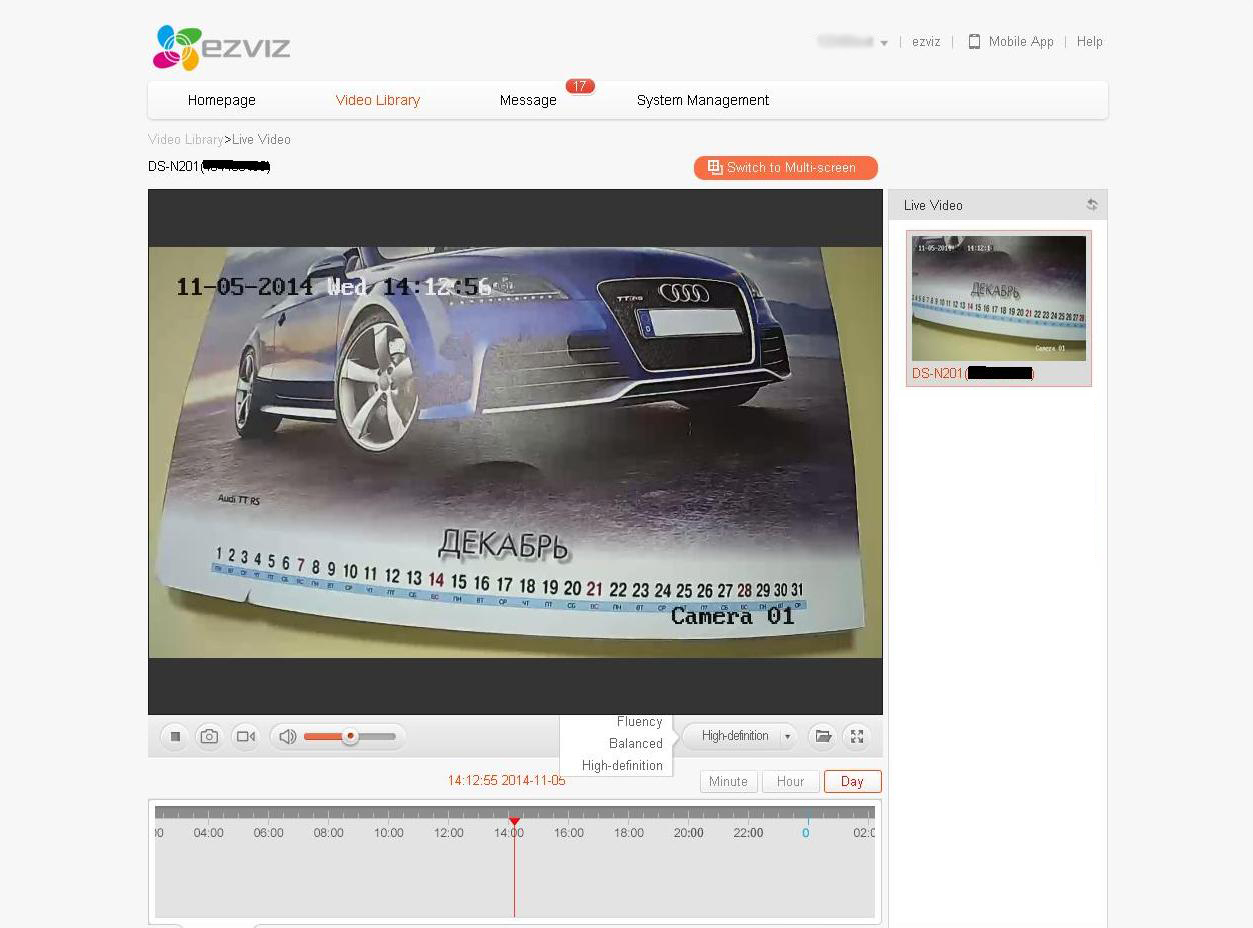Click the 14:12:55 2014-11-05 timestamp text
This screenshot has width=1253, height=928.
506,781
